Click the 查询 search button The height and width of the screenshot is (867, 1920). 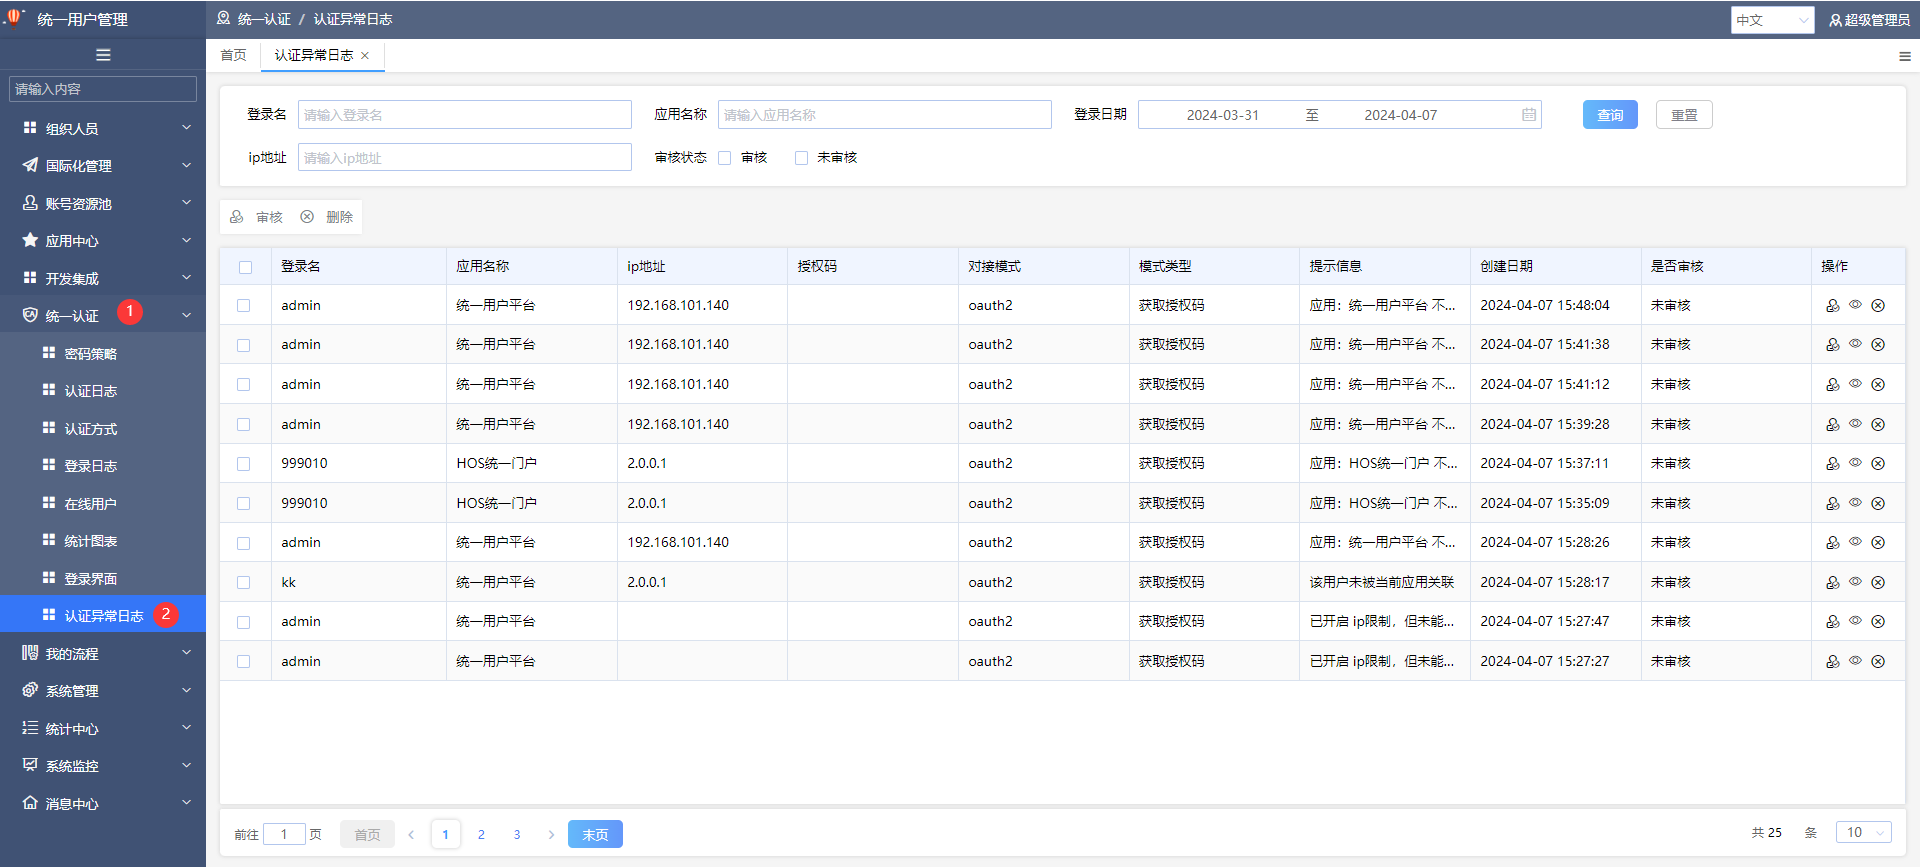coord(1610,115)
